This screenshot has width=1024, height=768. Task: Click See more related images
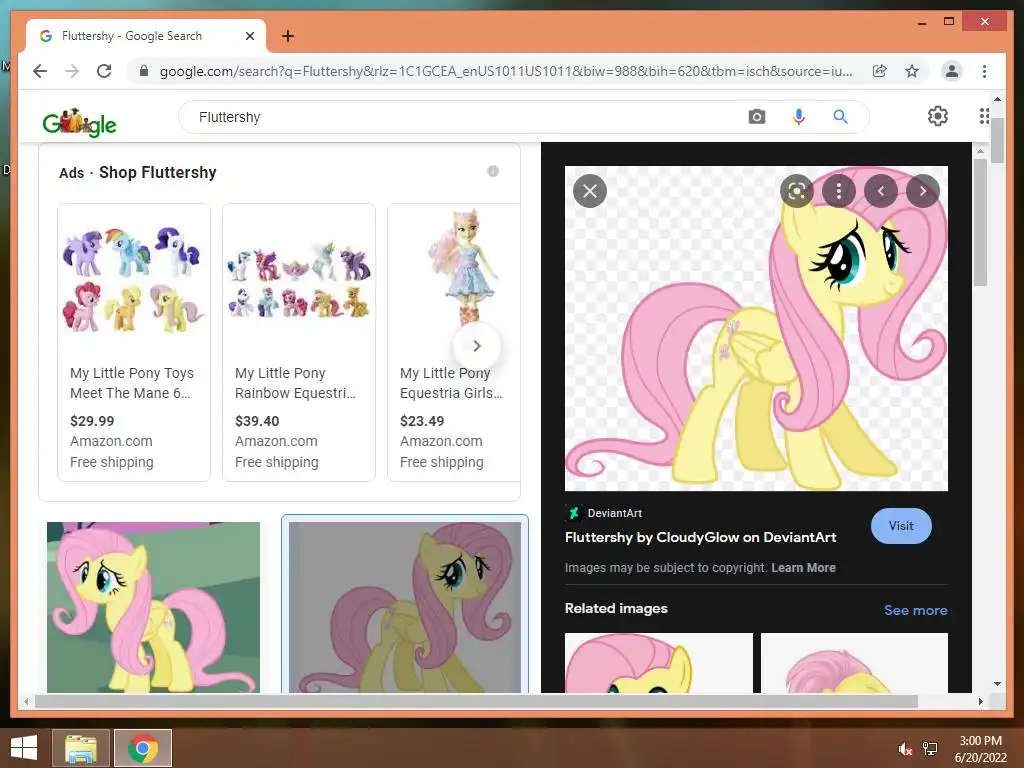point(916,610)
